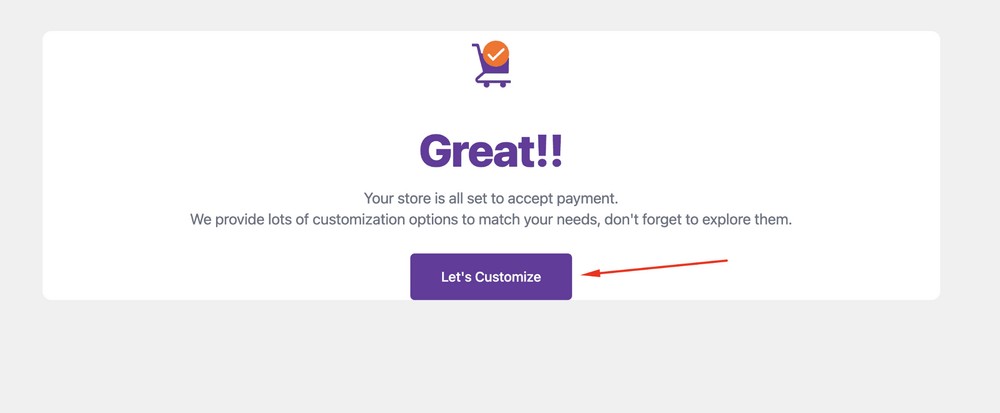Click the exclamation marks in the heading

pos(550,150)
